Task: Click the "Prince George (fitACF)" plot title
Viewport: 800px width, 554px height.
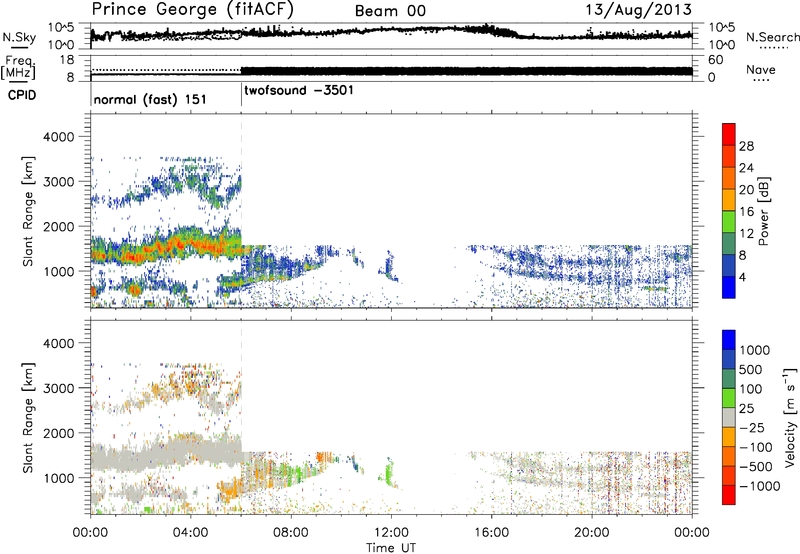Action: click(192, 10)
